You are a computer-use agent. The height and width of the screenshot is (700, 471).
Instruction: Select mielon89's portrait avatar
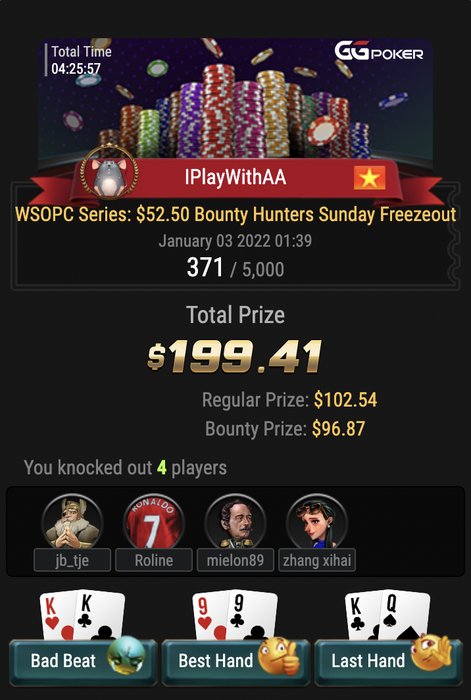(235, 522)
